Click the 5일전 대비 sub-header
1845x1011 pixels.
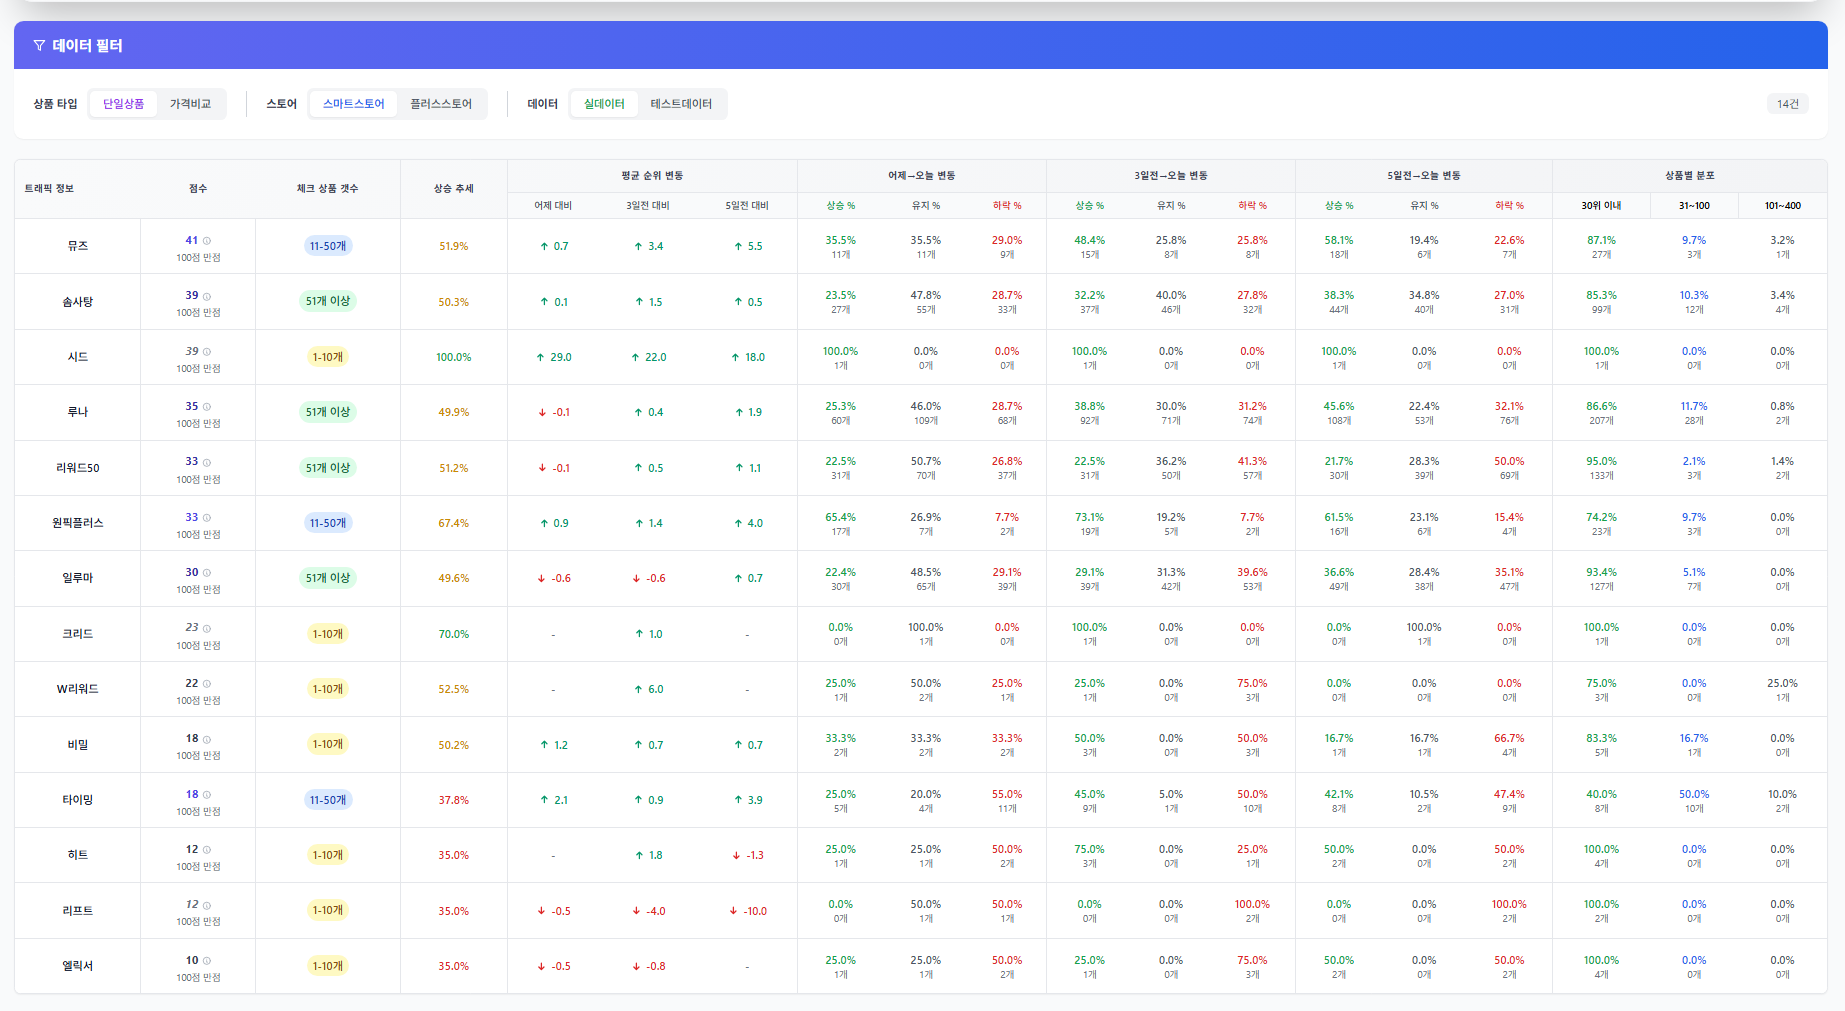747,206
